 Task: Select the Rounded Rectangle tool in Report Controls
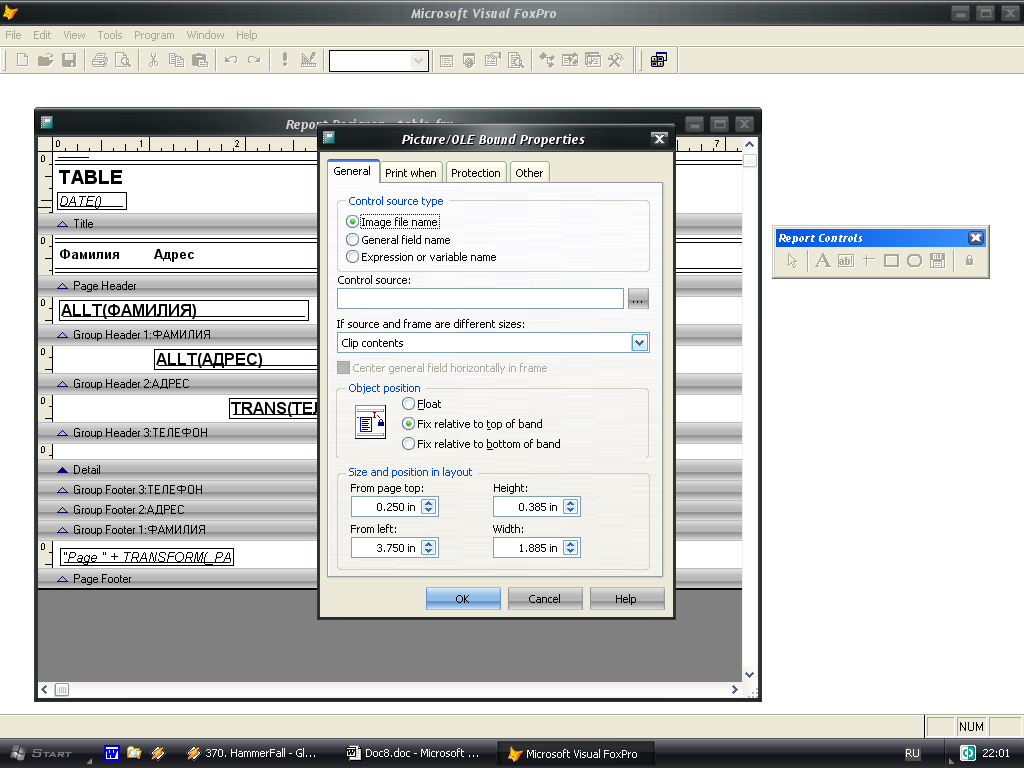click(914, 261)
